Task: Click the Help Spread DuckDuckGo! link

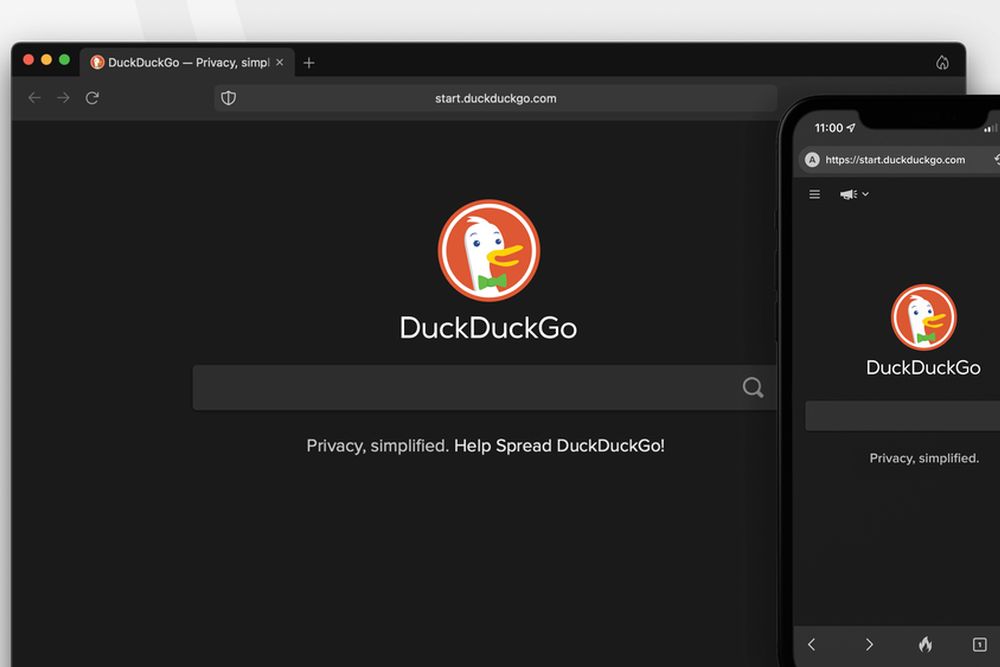Action: (559, 446)
